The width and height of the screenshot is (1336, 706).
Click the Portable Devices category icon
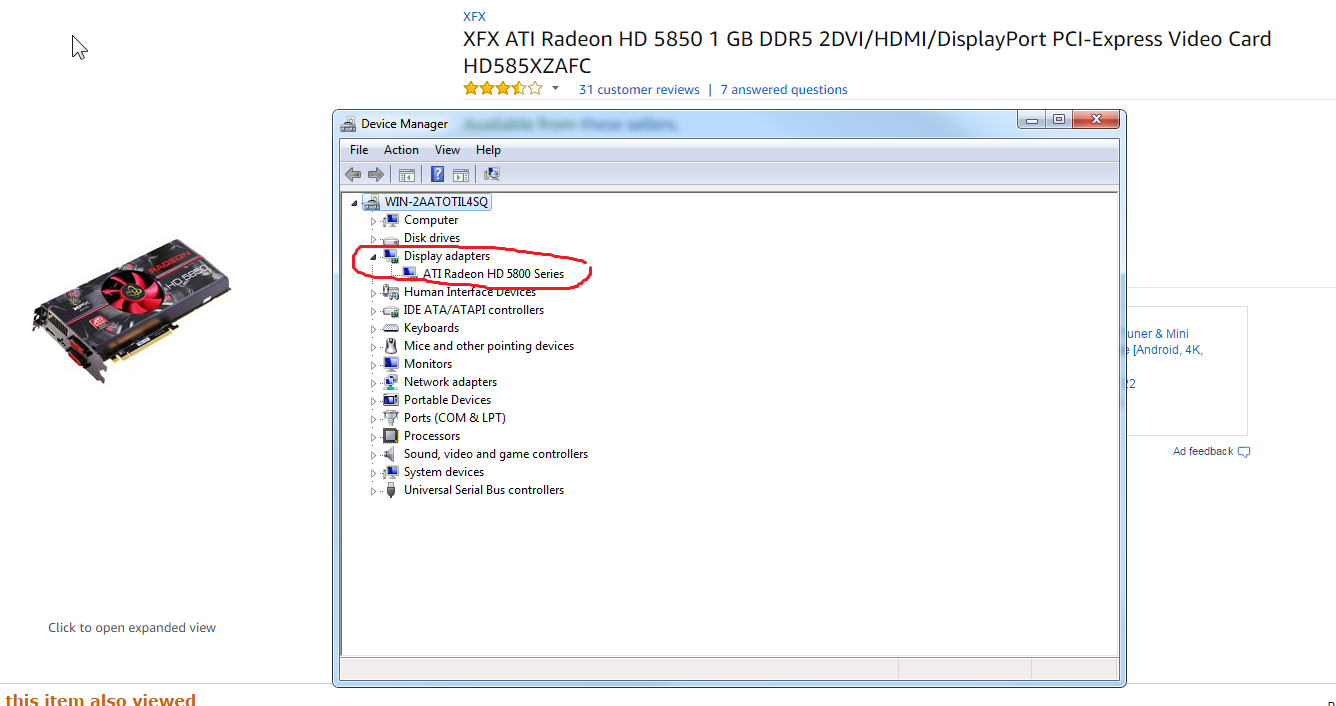[x=391, y=400]
